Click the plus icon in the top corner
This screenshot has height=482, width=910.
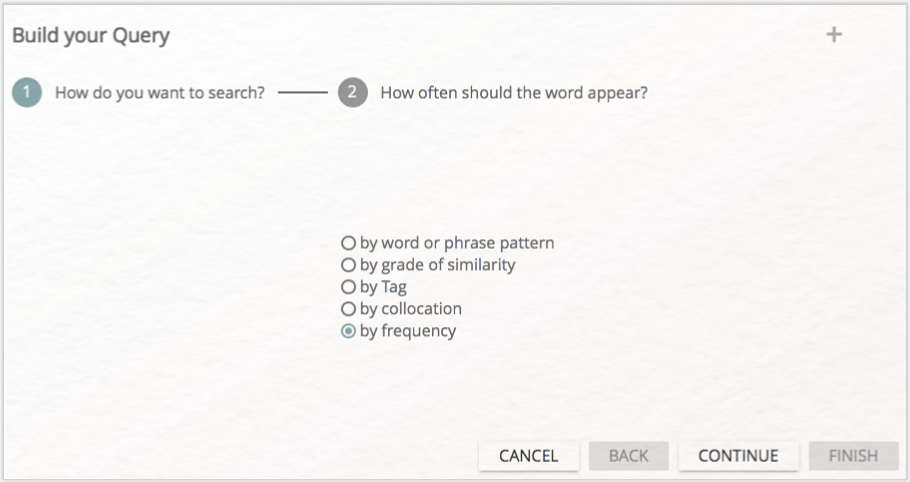tap(834, 35)
